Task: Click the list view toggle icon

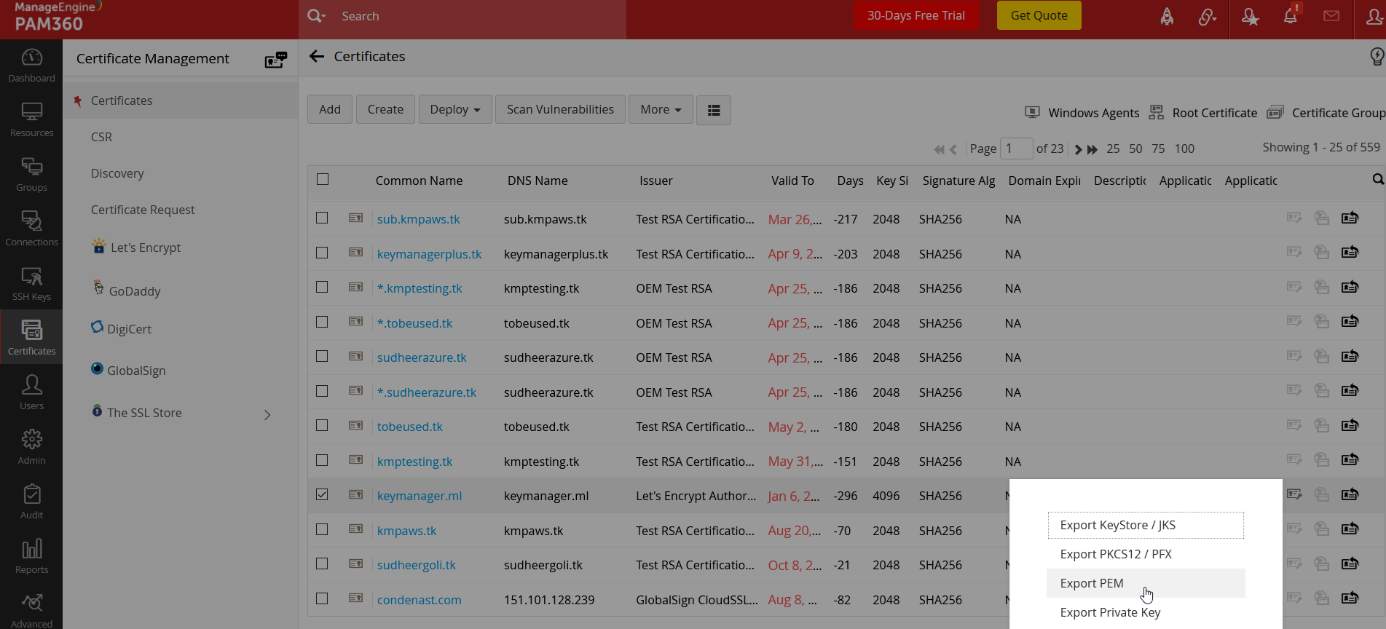Action: pyautogui.click(x=713, y=110)
